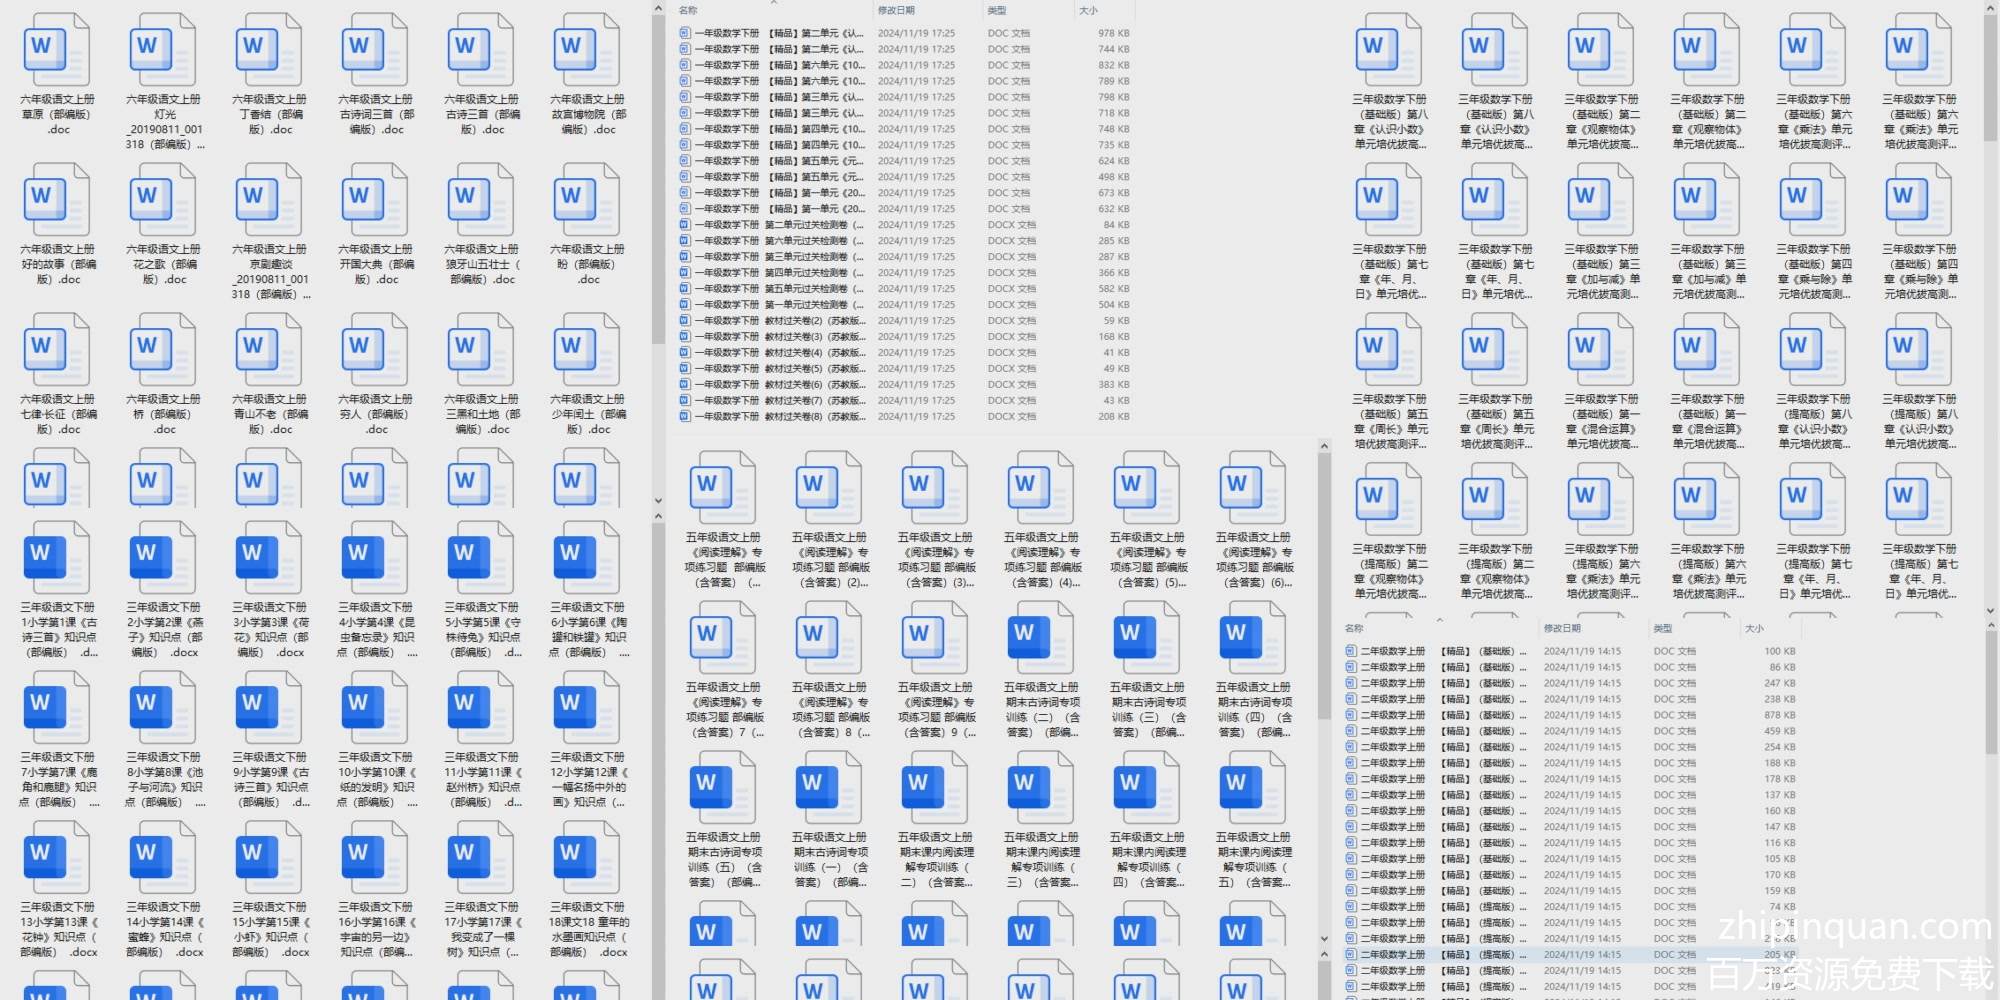Click the 六年级语文上册 狼牙山五壮士 file icon
The image size is (2000, 1000).
481,200
